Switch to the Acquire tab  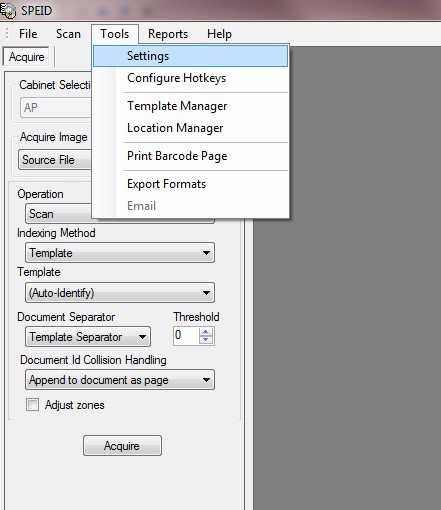26,57
